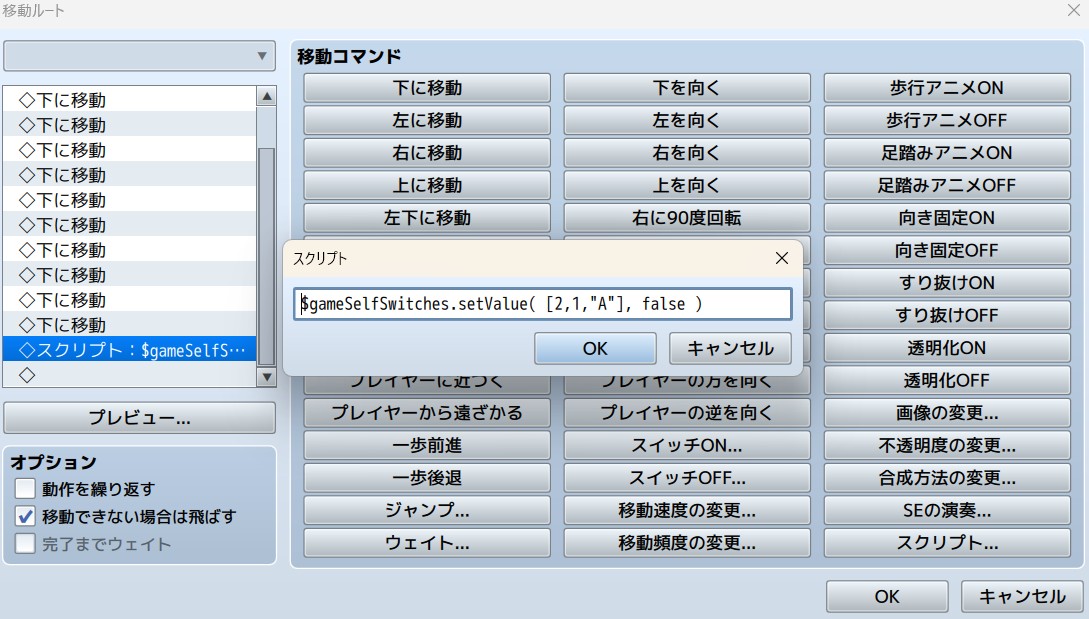Click キャンセル in the スクリプト dialog
The width and height of the screenshot is (1089, 619).
click(x=730, y=348)
